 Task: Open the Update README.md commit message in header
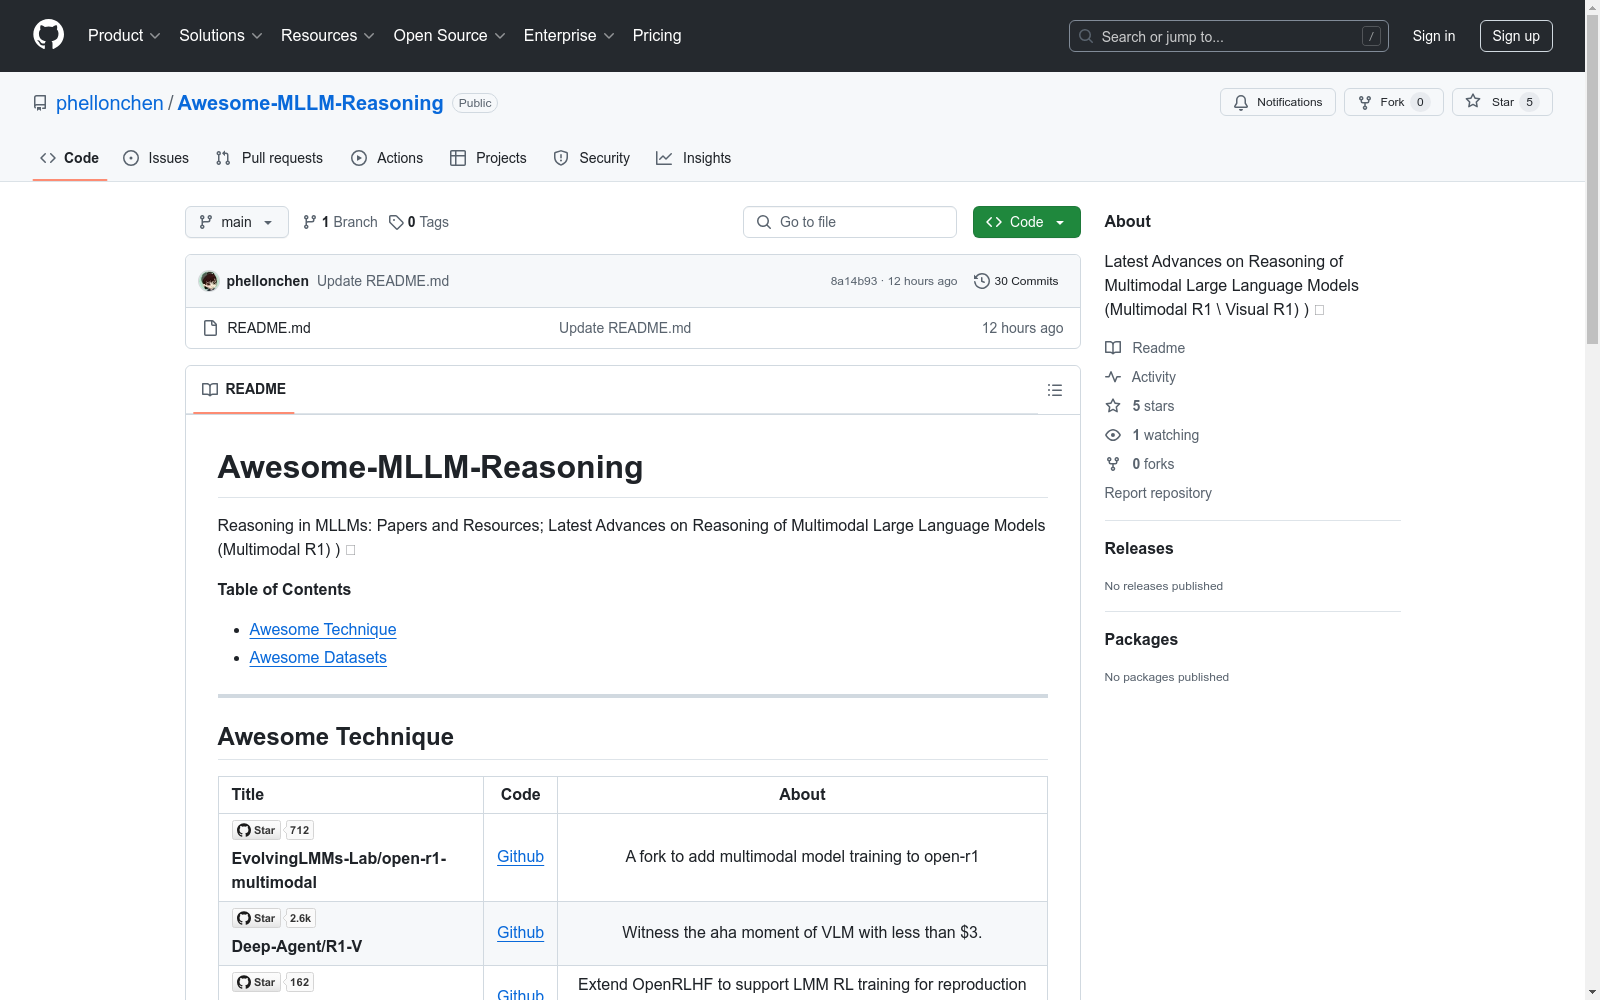[383, 281]
